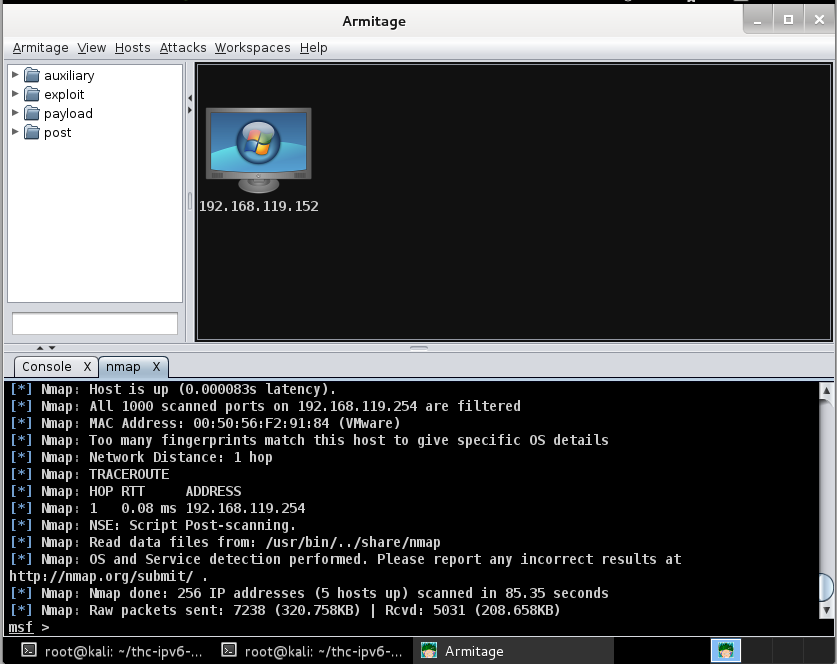The image size is (837, 664).
Task: Click the 'Read data files from' line
Action: [x=225, y=542]
